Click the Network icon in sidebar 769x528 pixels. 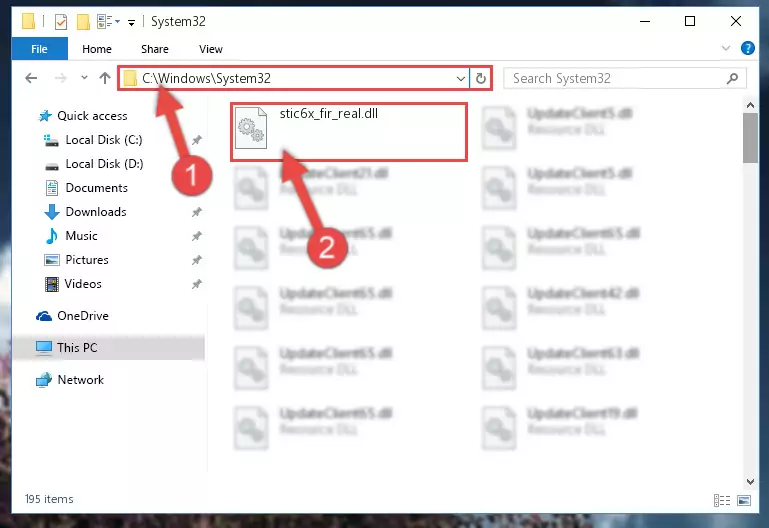[44, 380]
